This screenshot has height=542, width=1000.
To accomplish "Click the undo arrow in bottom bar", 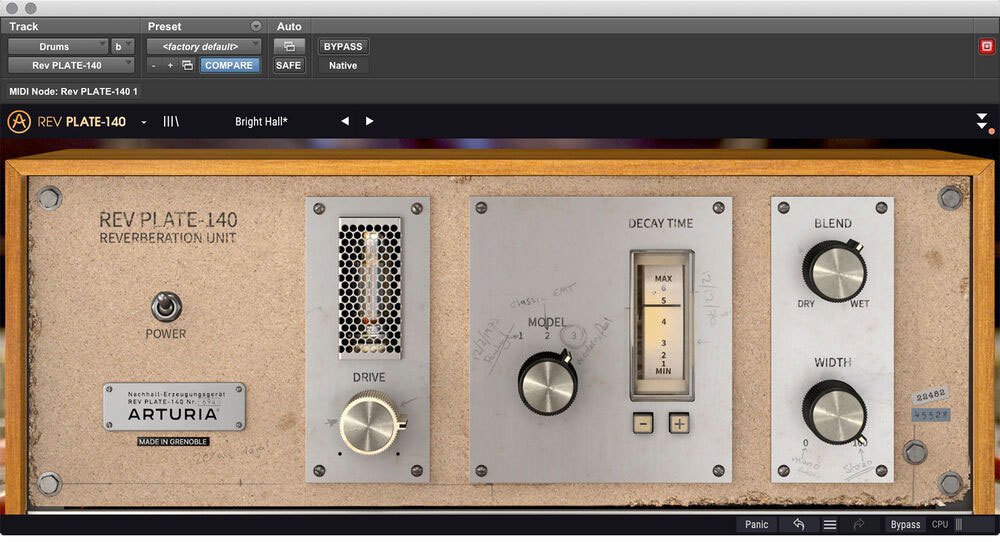I will click(x=799, y=524).
